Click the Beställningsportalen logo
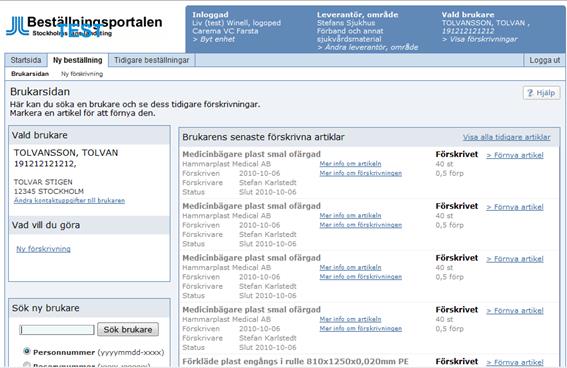Screen dimensions: 567x368 pos(84,26)
